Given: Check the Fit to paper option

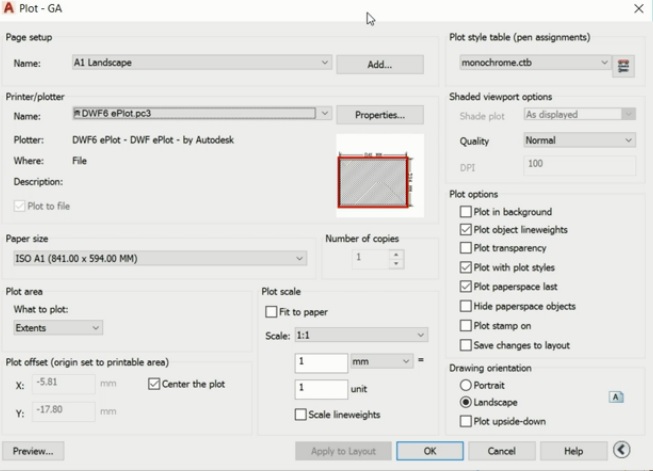Looking at the screenshot, I should (x=271, y=312).
